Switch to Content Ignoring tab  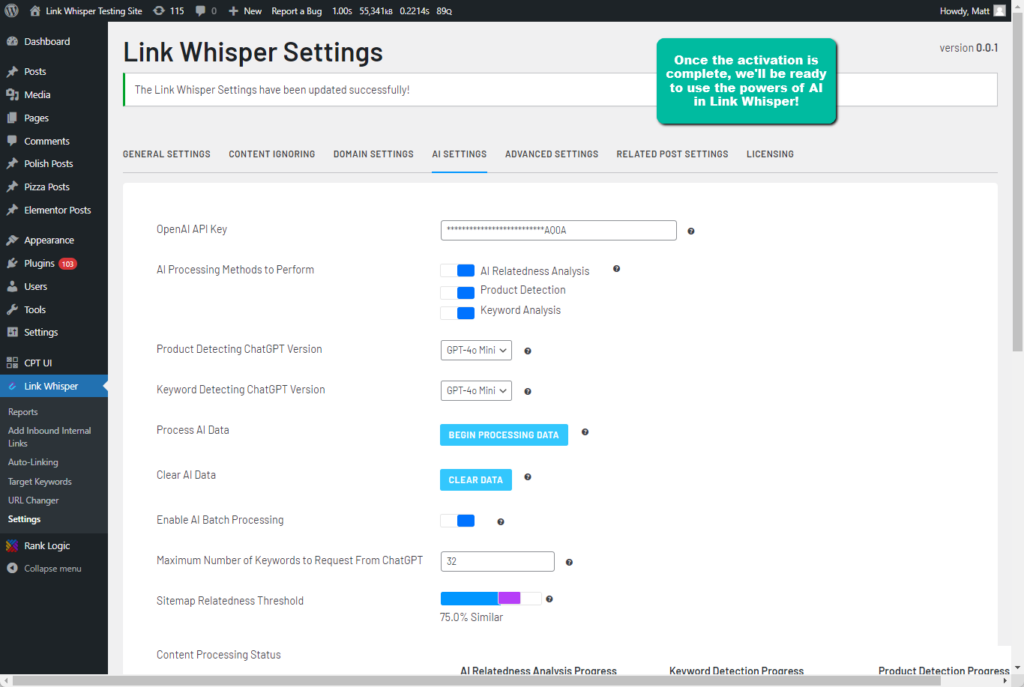click(272, 154)
